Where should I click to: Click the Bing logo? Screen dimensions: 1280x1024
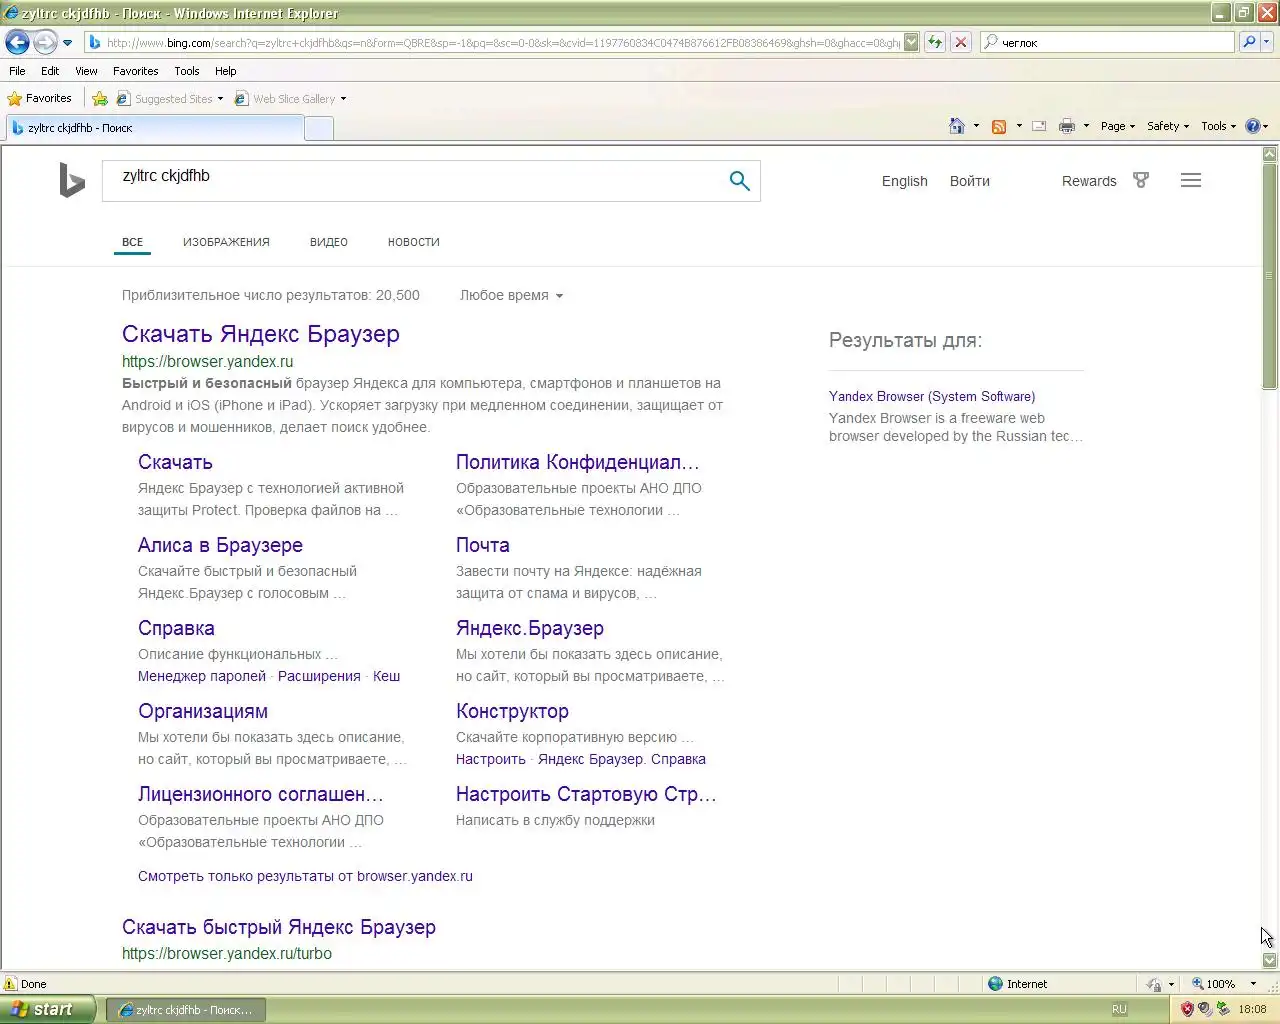72,180
